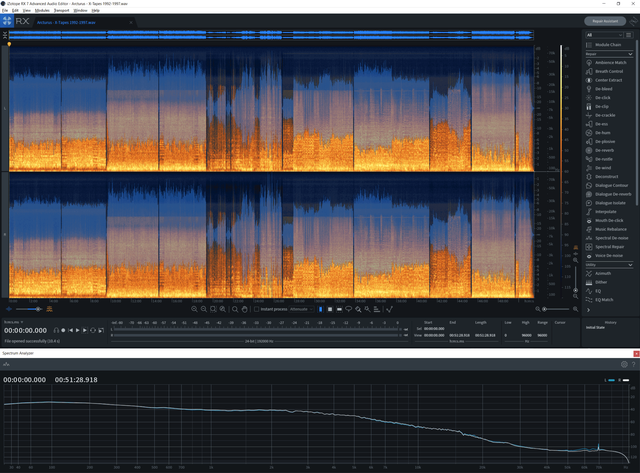The height and width of the screenshot is (473, 640).
Task: Open the Ambience Match module
Action: (606, 62)
